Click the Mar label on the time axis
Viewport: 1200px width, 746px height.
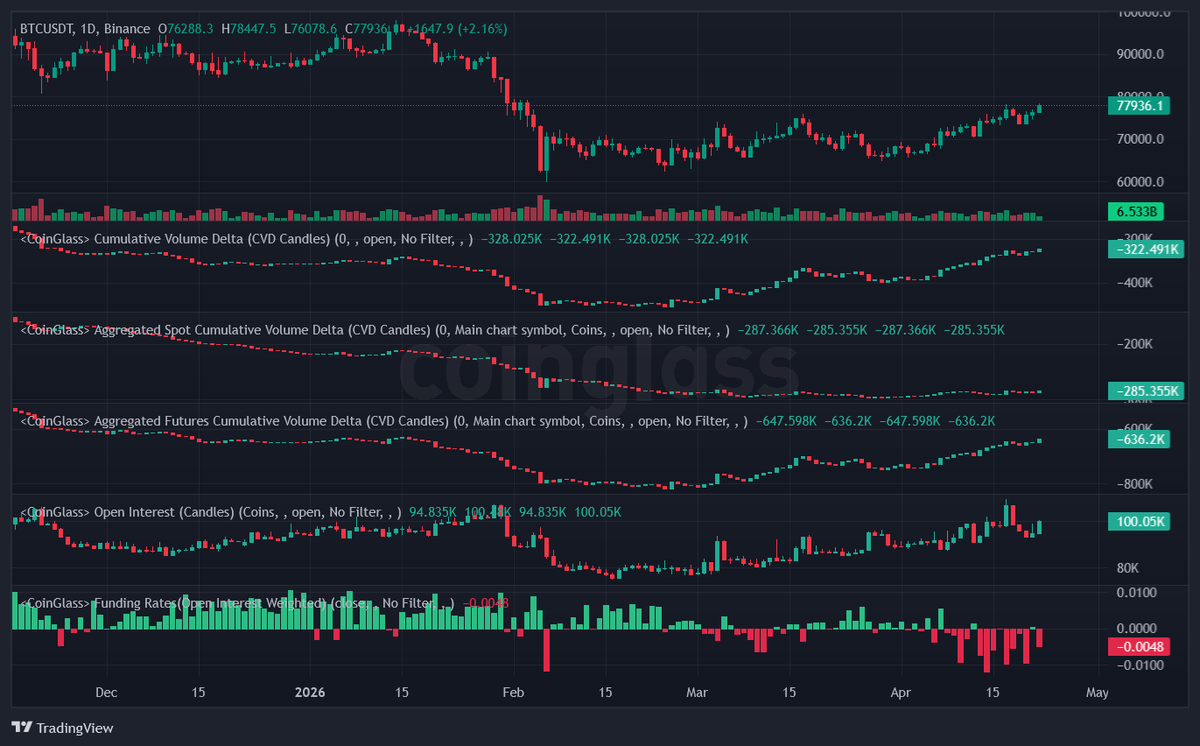pos(697,692)
